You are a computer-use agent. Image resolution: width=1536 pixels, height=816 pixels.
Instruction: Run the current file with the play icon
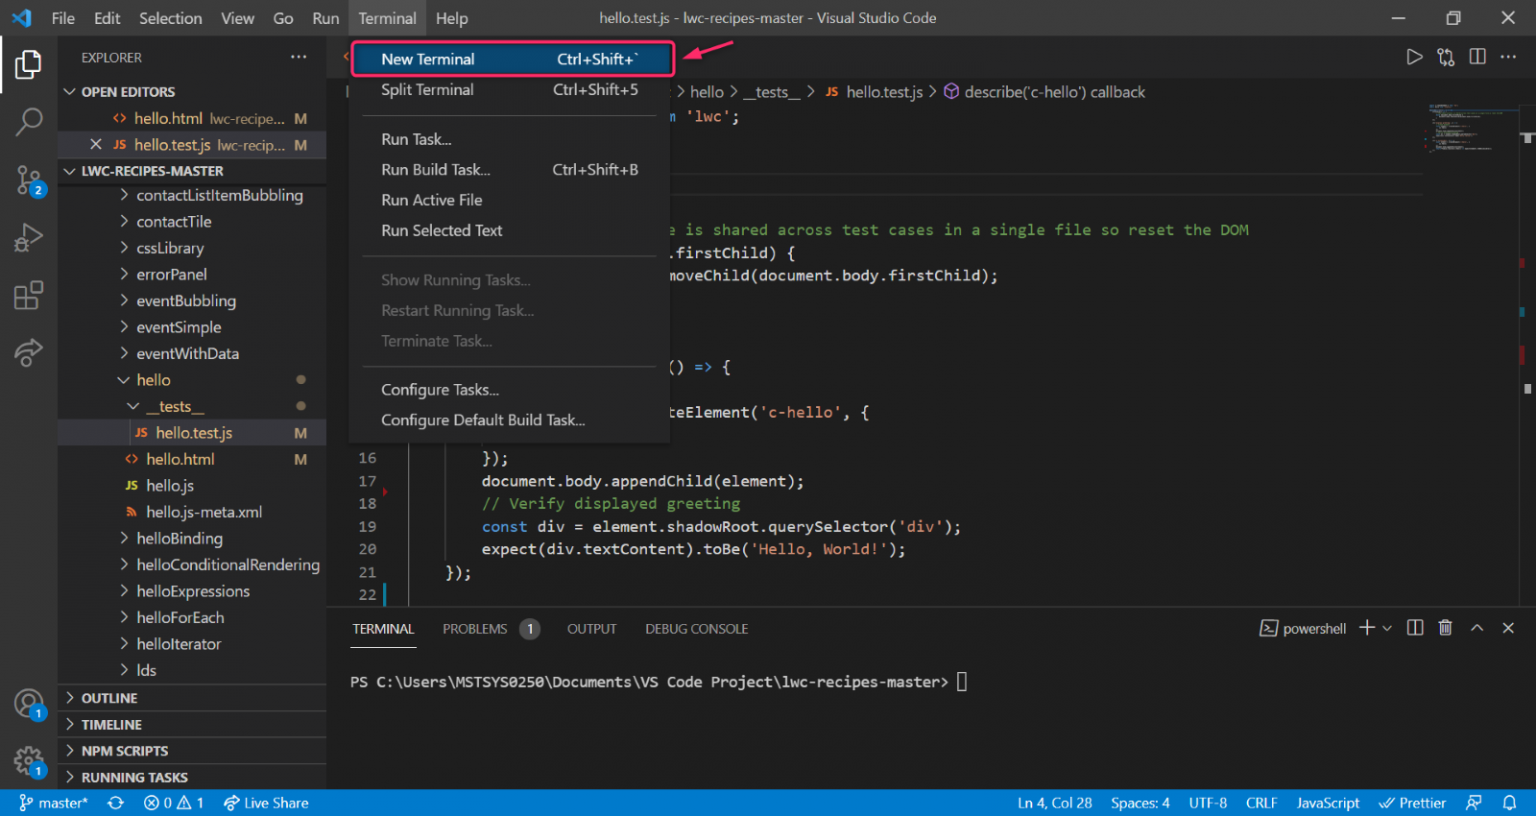1414,57
